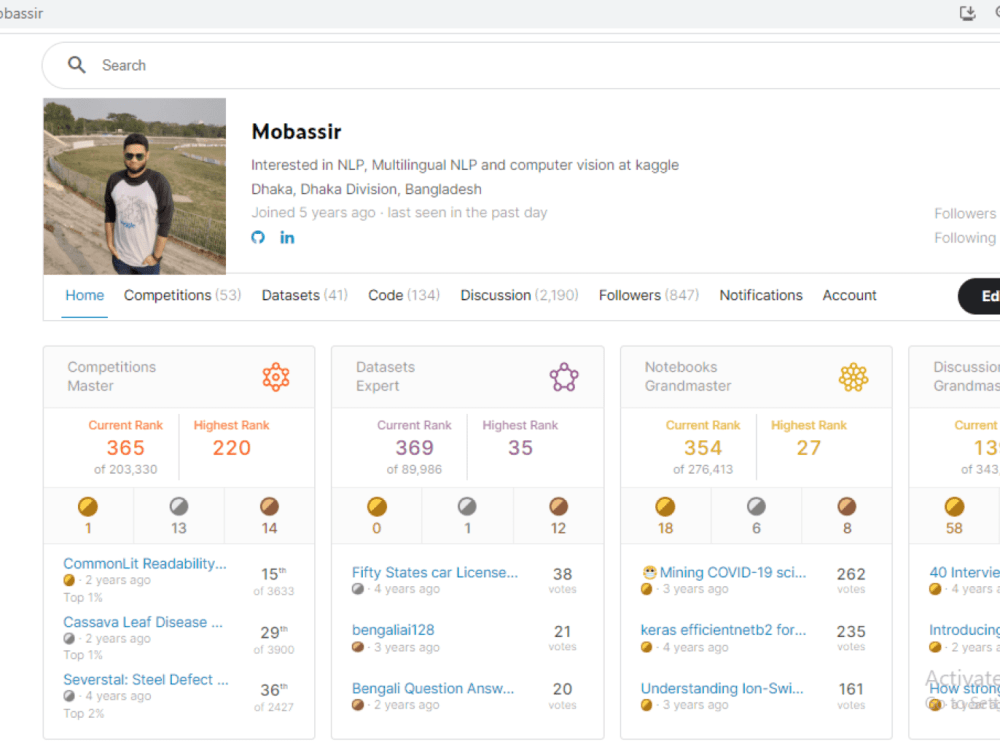The image size is (1000, 750).
Task: Click the LinkedIn icon below the bio
Action: click(x=287, y=237)
